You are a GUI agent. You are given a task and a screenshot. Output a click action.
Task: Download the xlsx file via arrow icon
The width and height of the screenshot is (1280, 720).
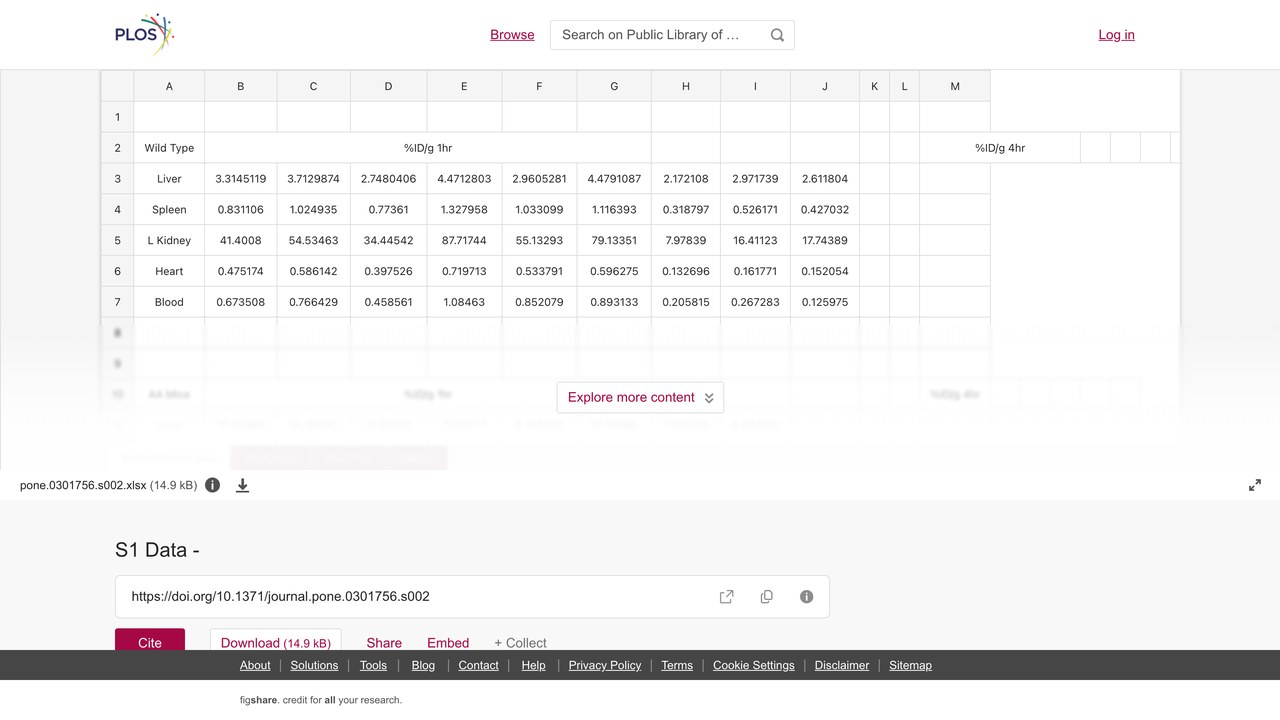tap(242, 485)
